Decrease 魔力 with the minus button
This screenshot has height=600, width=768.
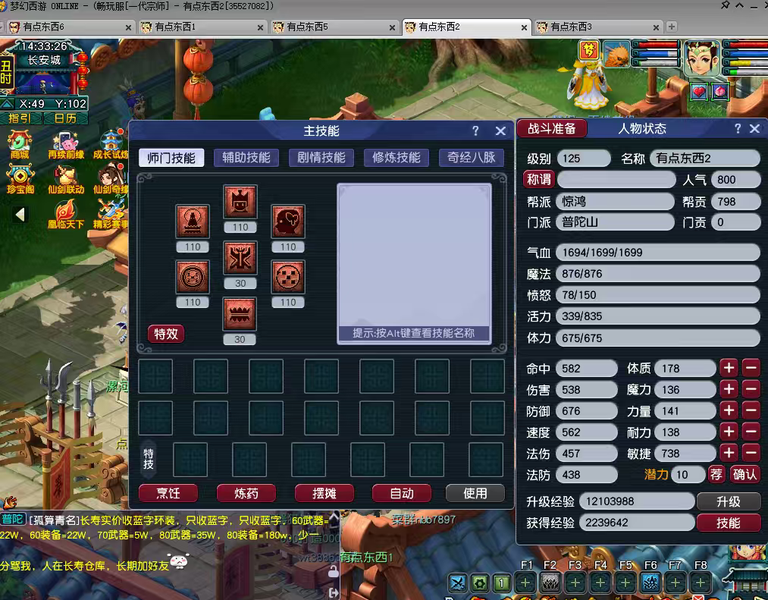(751, 389)
